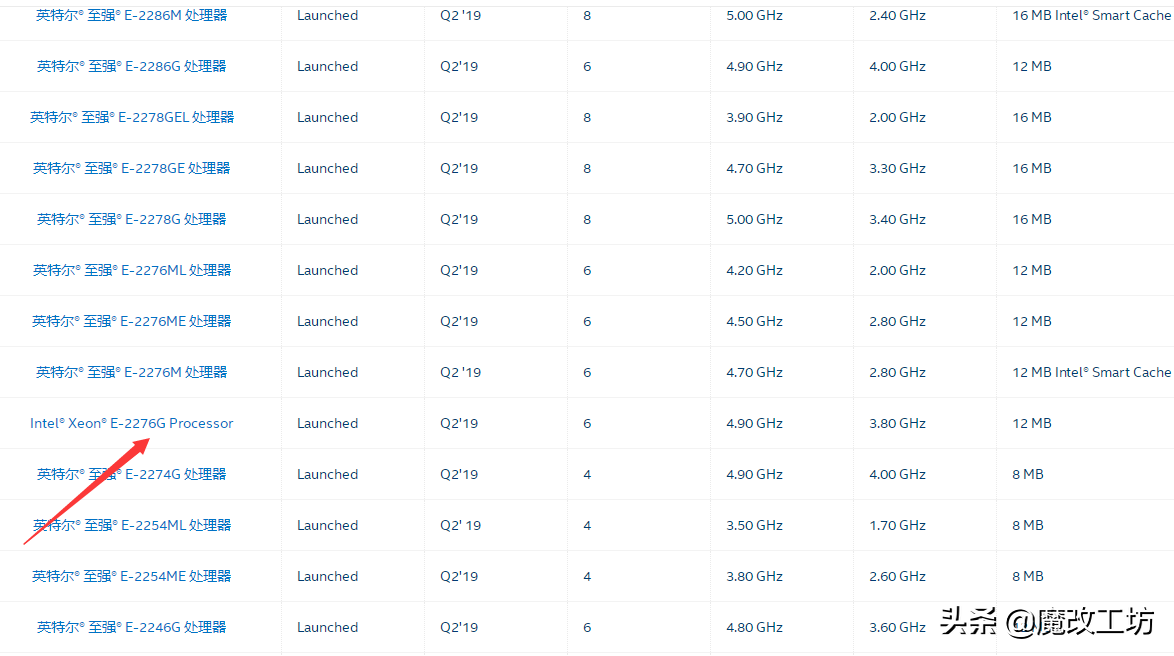Click the 至强 E-2286G 处理器 link
1174x656 pixels.
[132, 66]
